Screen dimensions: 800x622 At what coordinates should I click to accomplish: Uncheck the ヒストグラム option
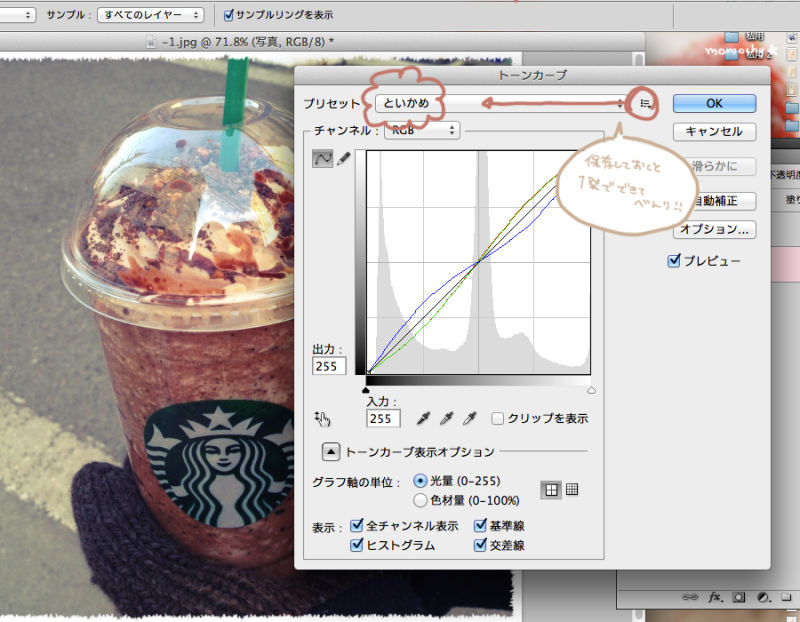click(x=357, y=545)
